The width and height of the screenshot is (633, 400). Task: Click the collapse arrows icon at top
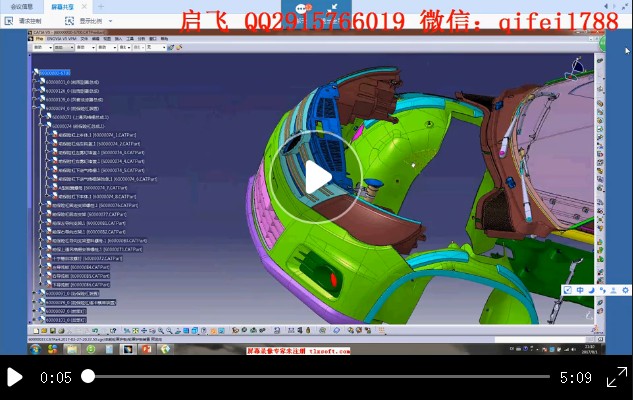[x=333, y=8]
